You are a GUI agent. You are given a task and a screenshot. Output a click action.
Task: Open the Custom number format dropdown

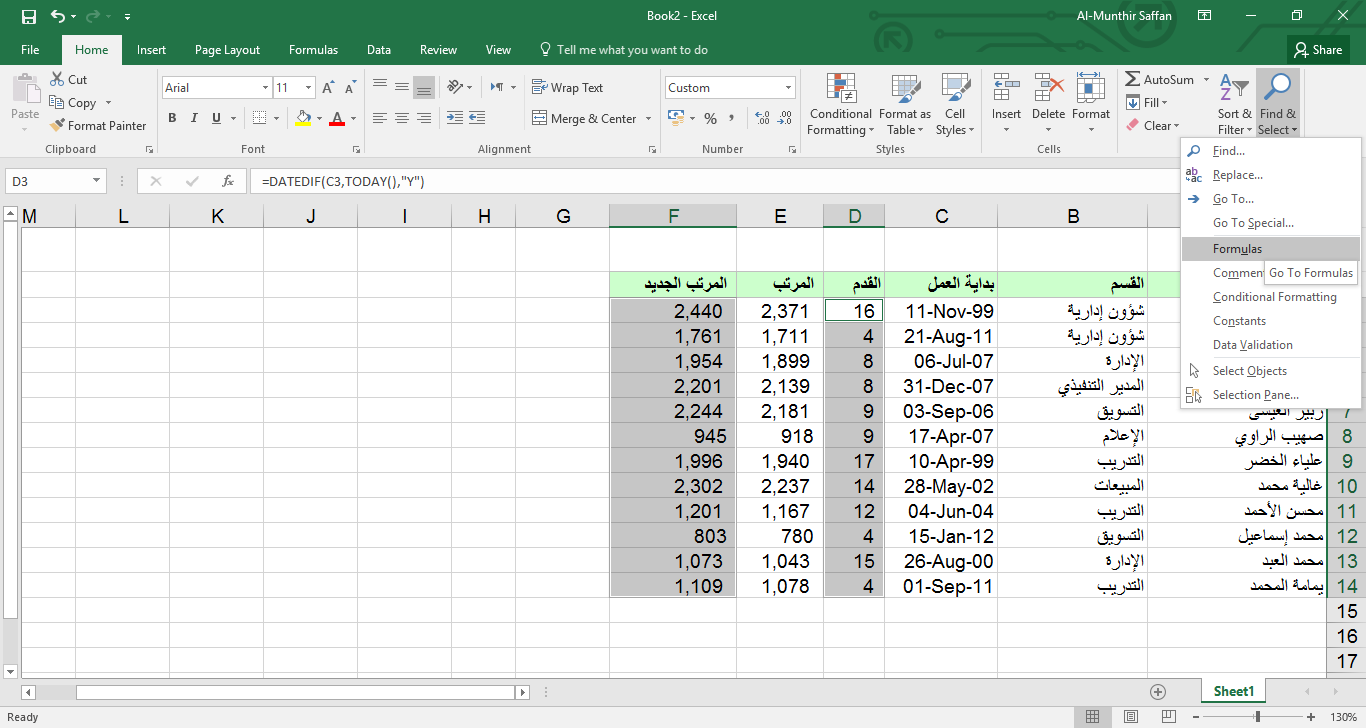click(788, 88)
